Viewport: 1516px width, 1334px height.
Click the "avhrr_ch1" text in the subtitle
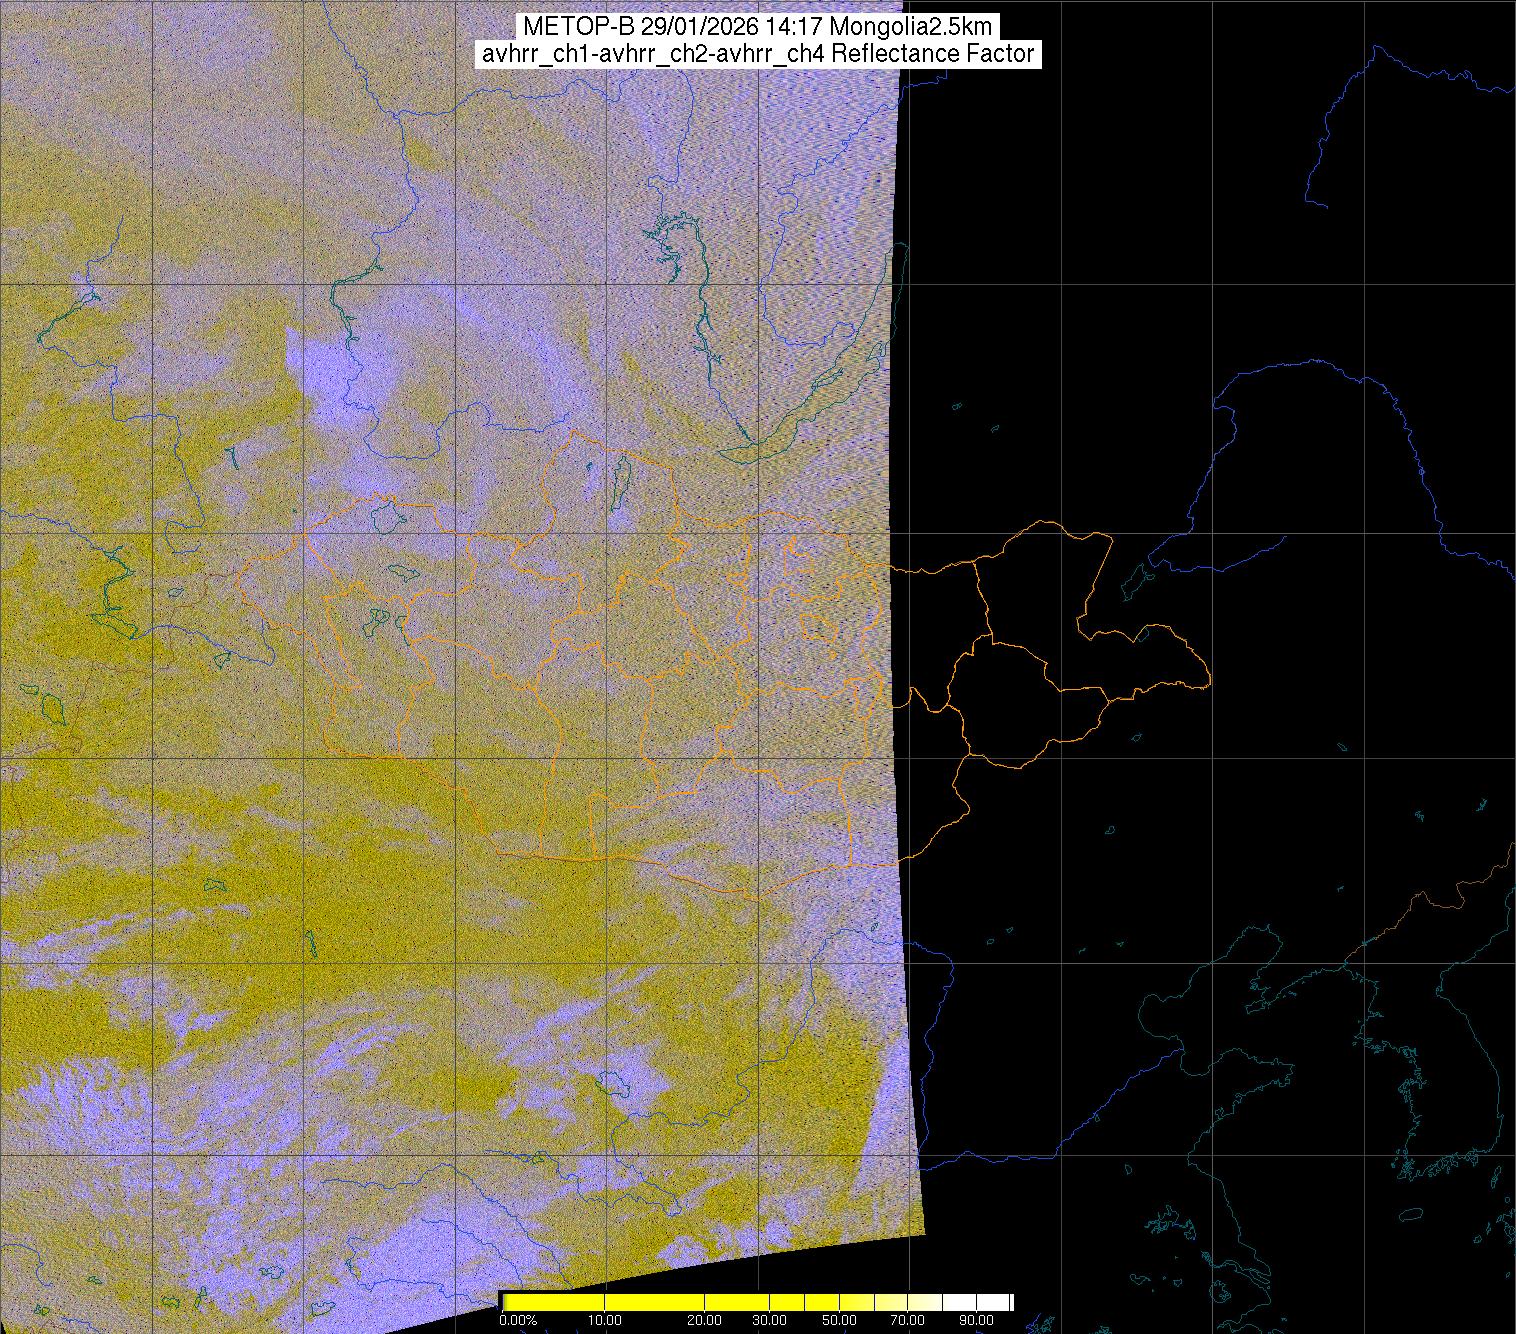(x=530, y=54)
